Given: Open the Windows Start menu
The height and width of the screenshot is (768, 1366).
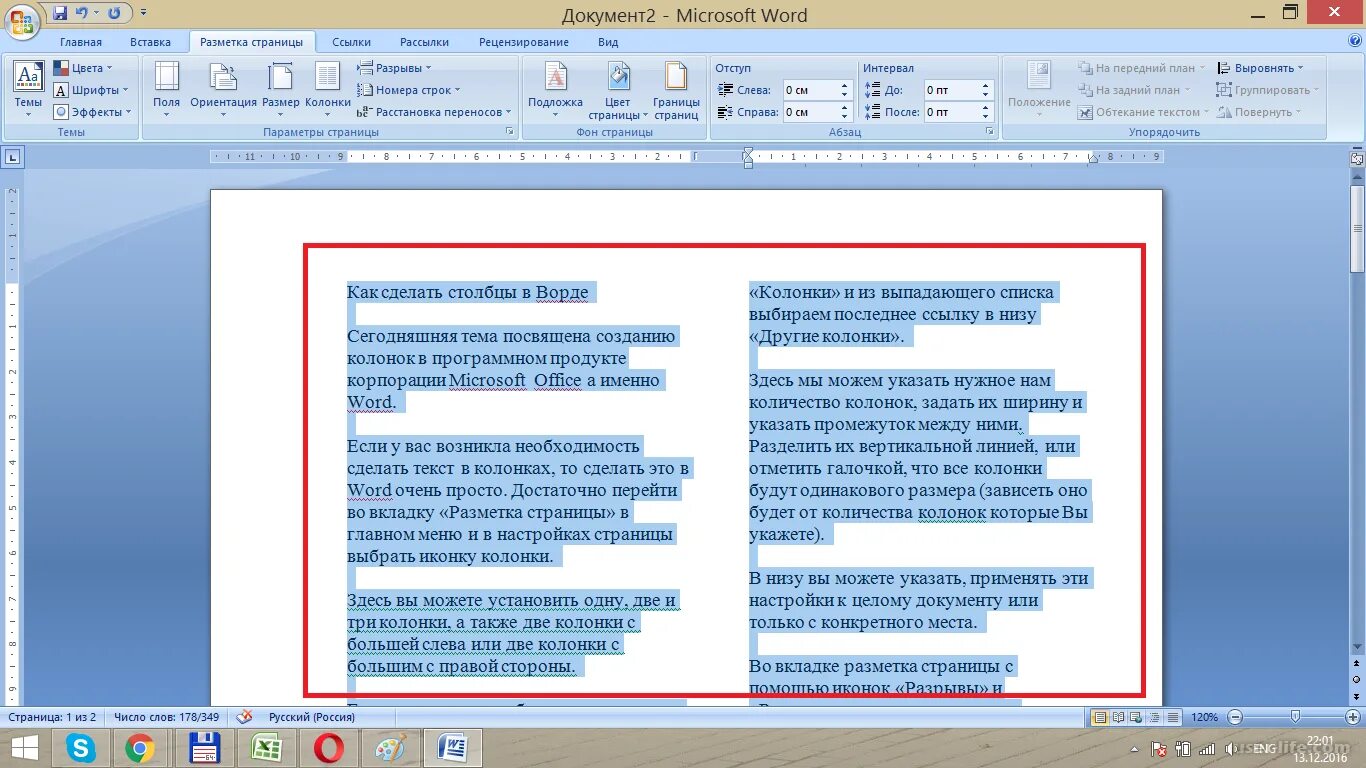Looking at the screenshot, I should (x=24, y=748).
